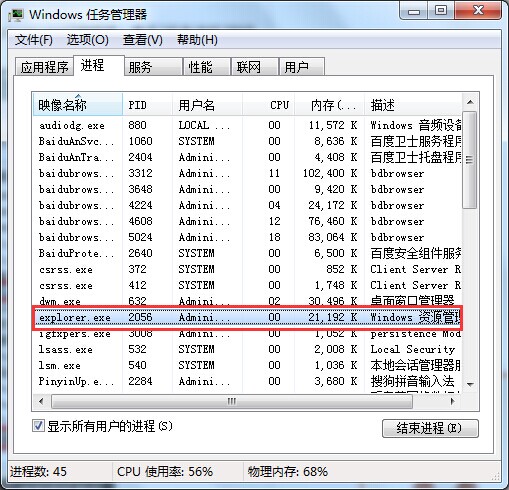Maximize the Task Manager window

pyautogui.click(x=441, y=11)
